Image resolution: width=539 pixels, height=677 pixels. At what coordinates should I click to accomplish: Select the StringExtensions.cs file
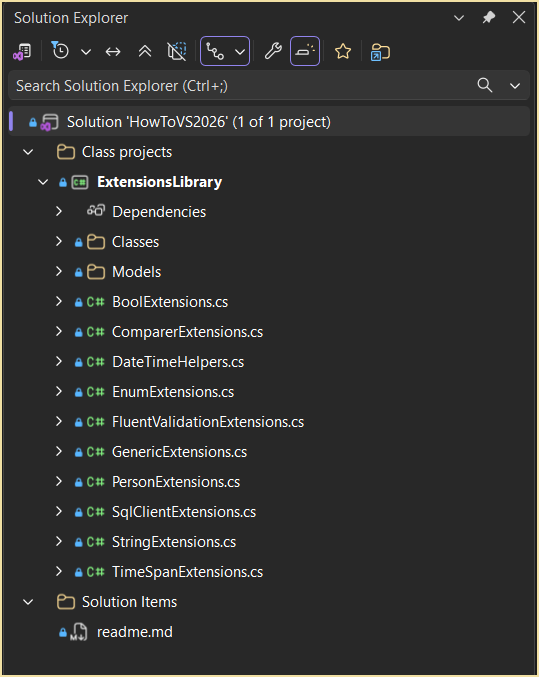(x=174, y=542)
